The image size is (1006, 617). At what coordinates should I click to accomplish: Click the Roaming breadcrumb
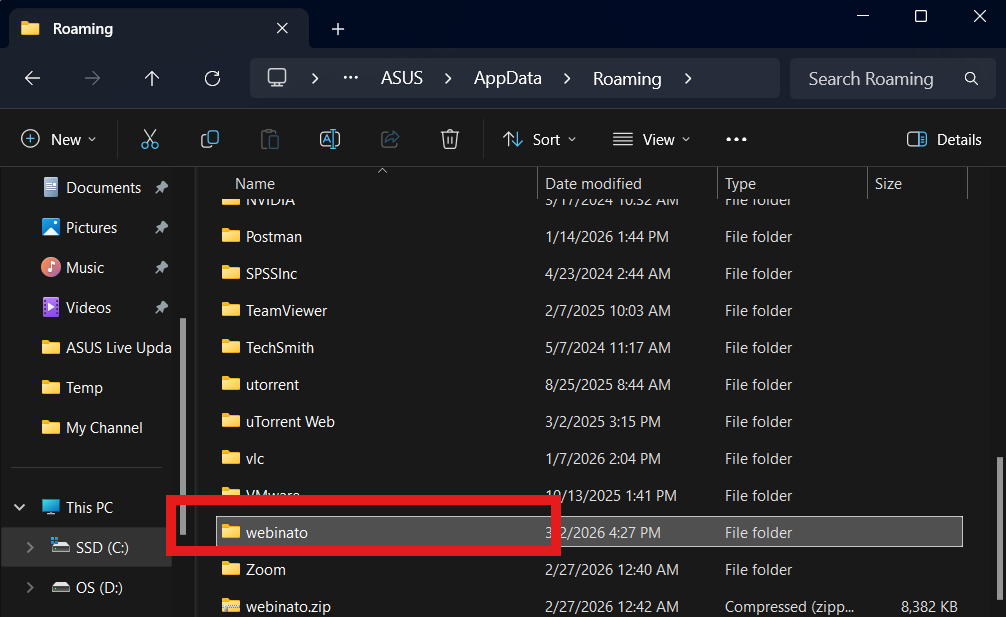point(627,78)
